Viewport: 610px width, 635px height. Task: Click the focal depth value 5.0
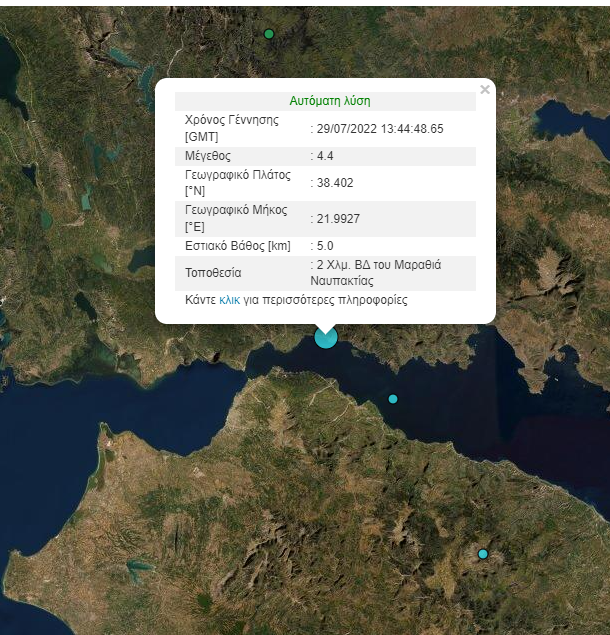coord(325,246)
